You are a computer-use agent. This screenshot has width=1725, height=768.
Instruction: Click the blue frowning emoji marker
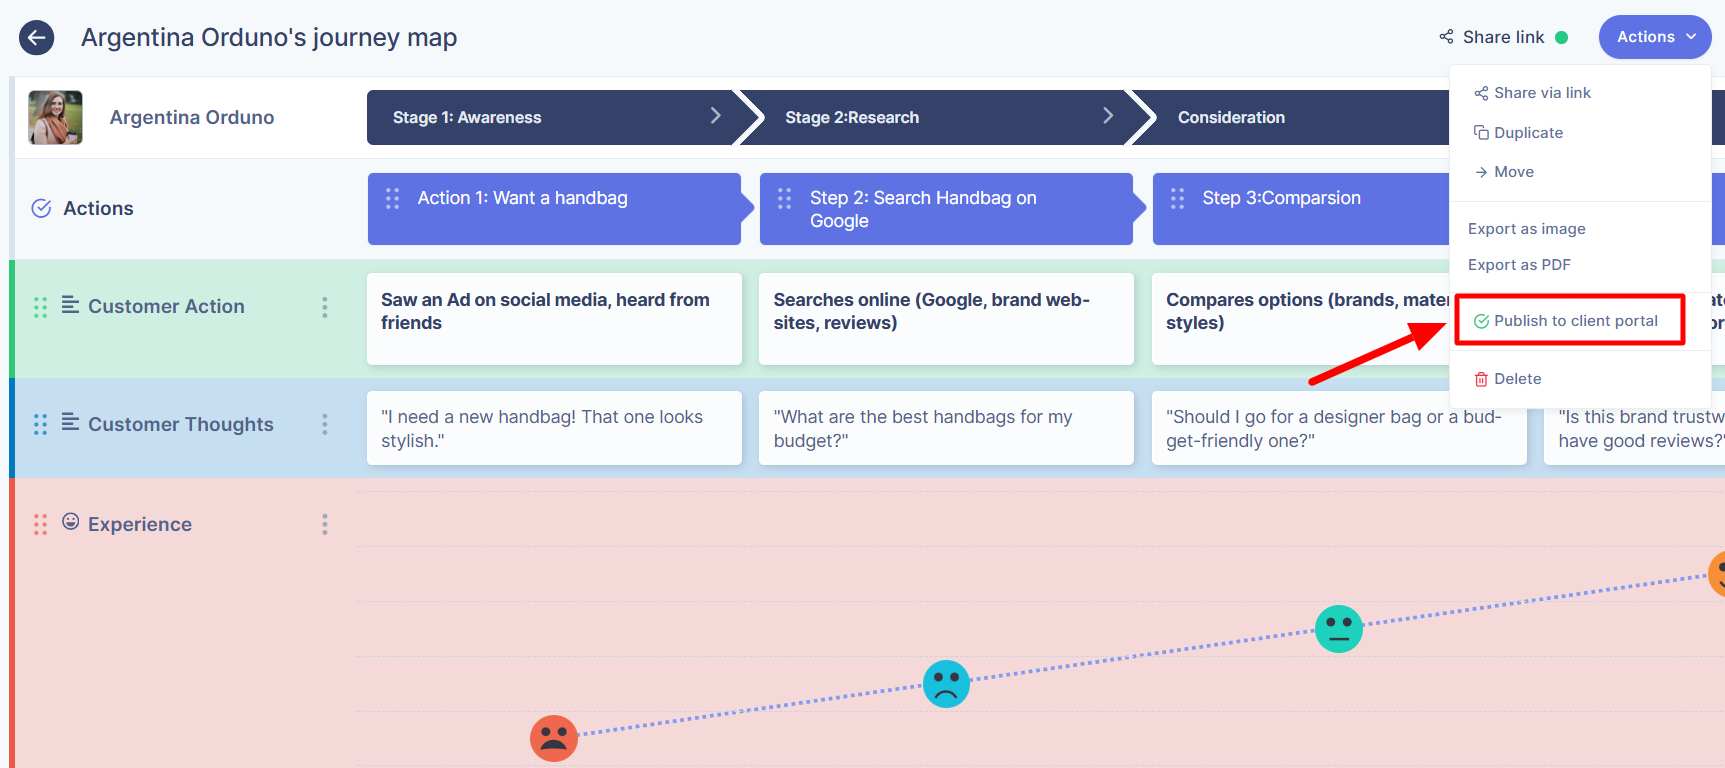[x=946, y=684]
